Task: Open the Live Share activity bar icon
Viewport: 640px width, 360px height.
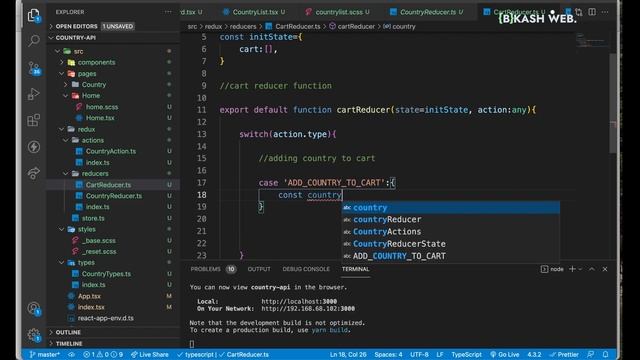Action: (x=34, y=173)
